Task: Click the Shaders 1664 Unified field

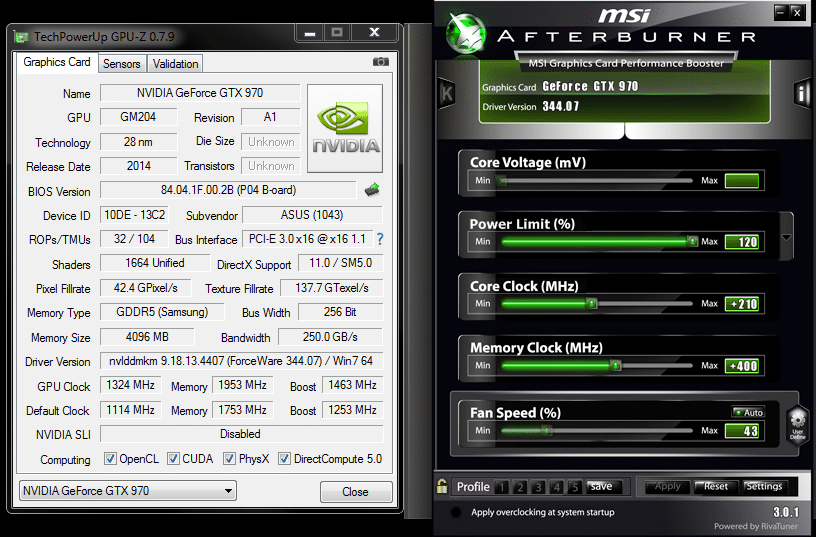Action: click(155, 263)
